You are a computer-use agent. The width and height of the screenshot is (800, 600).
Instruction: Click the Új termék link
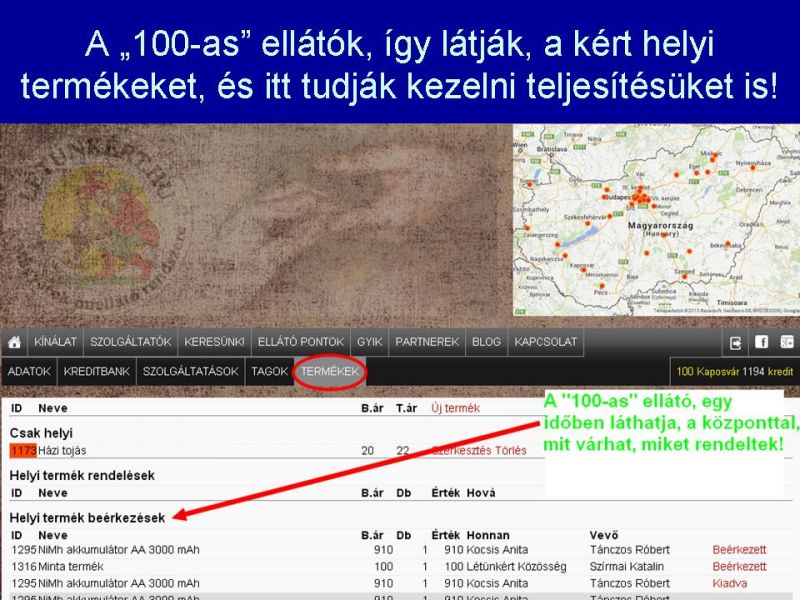(456, 408)
